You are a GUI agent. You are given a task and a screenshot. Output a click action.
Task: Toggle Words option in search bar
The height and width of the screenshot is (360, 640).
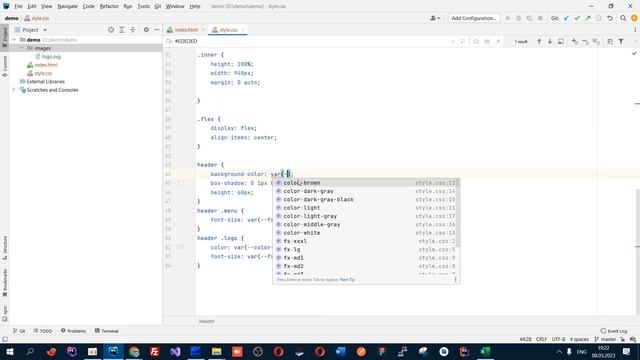(487, 42)
